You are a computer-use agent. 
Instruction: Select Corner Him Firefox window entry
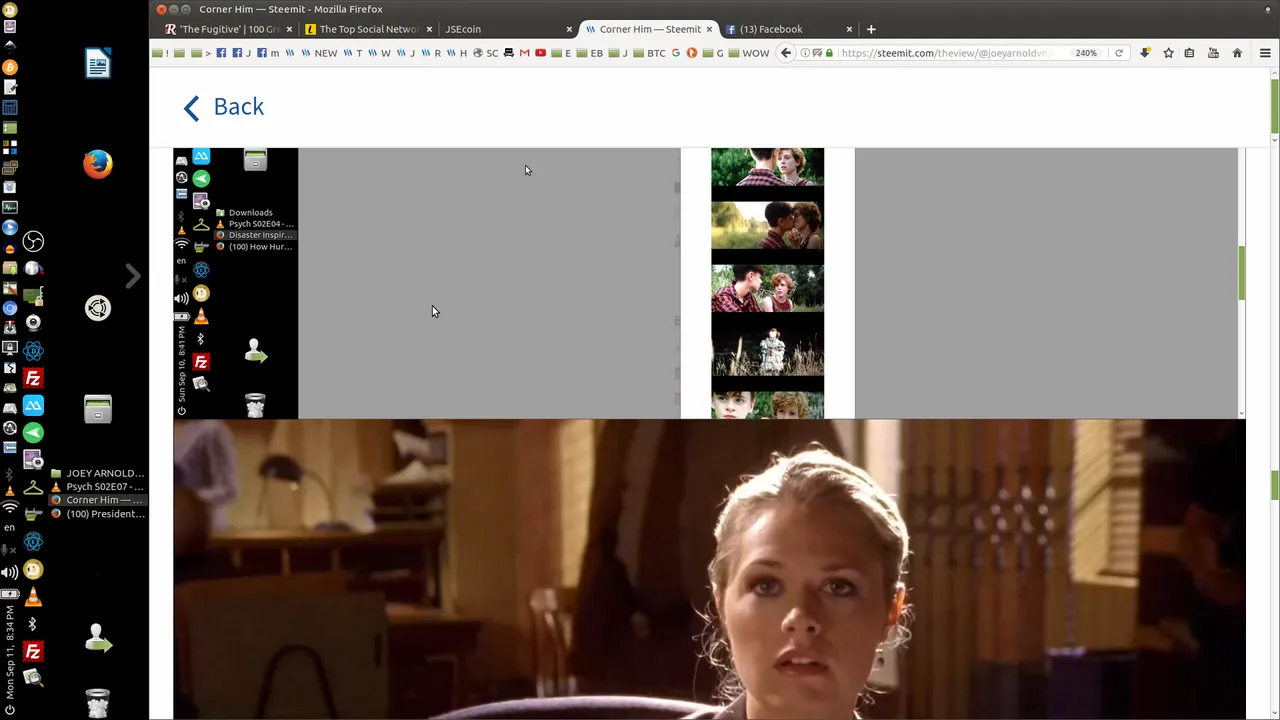pos(98,500)
